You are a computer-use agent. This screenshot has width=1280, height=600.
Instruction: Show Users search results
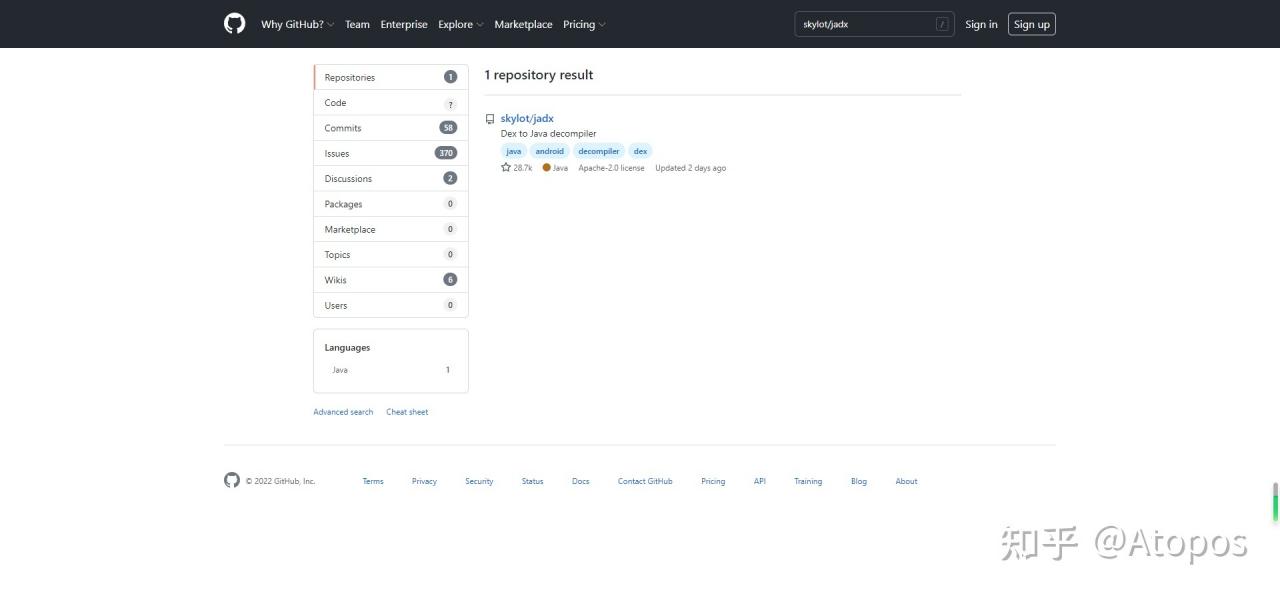click(x=391, y=305)
